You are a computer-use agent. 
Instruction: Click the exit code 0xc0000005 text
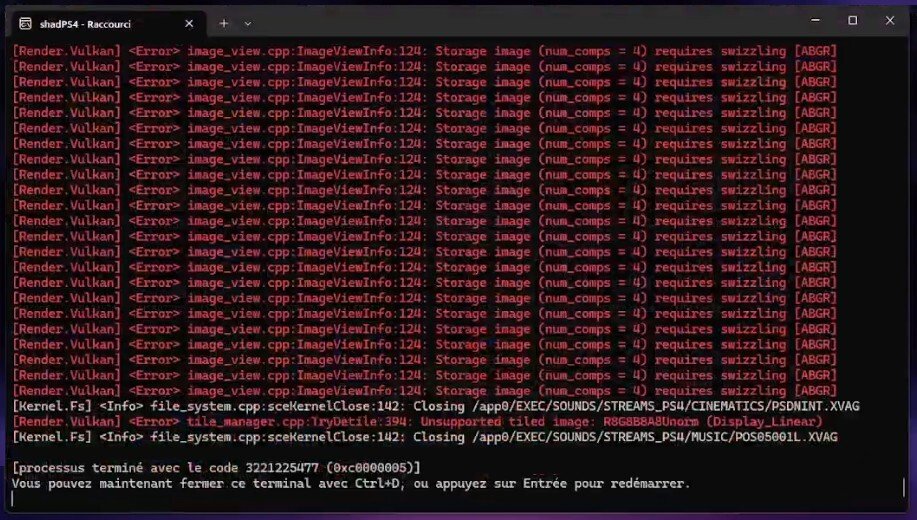[373, 468]
